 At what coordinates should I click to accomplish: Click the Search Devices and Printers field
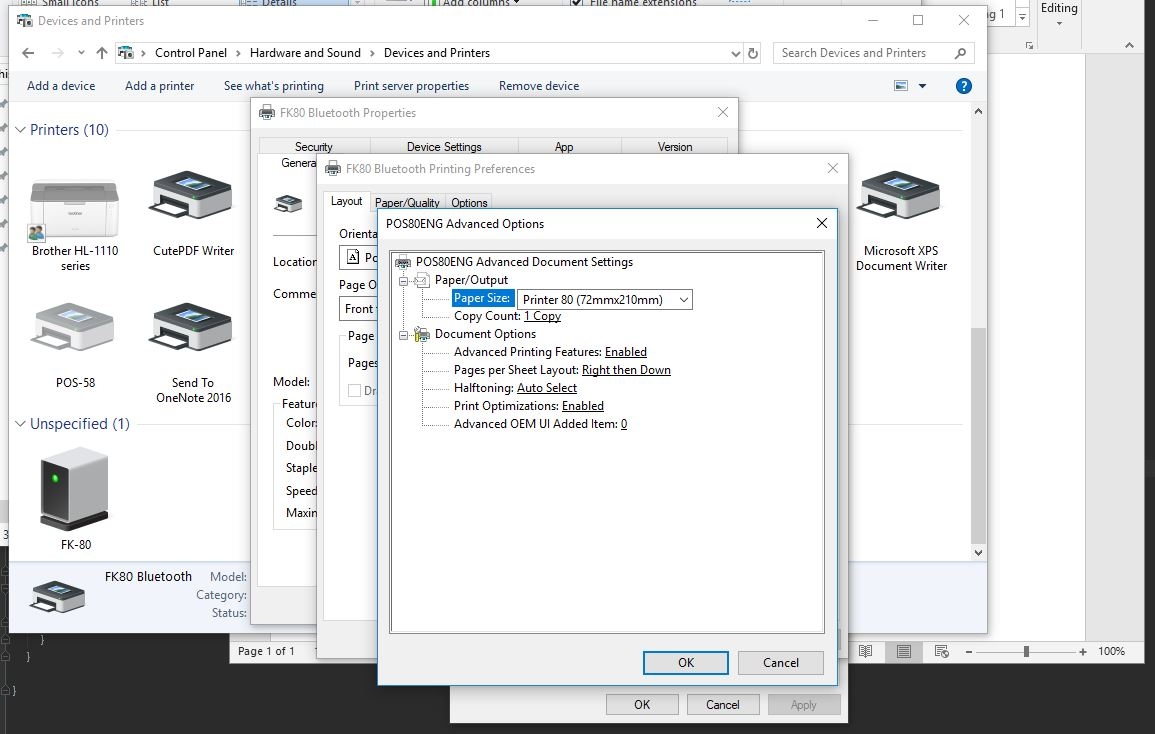click(x=865, y=53)
